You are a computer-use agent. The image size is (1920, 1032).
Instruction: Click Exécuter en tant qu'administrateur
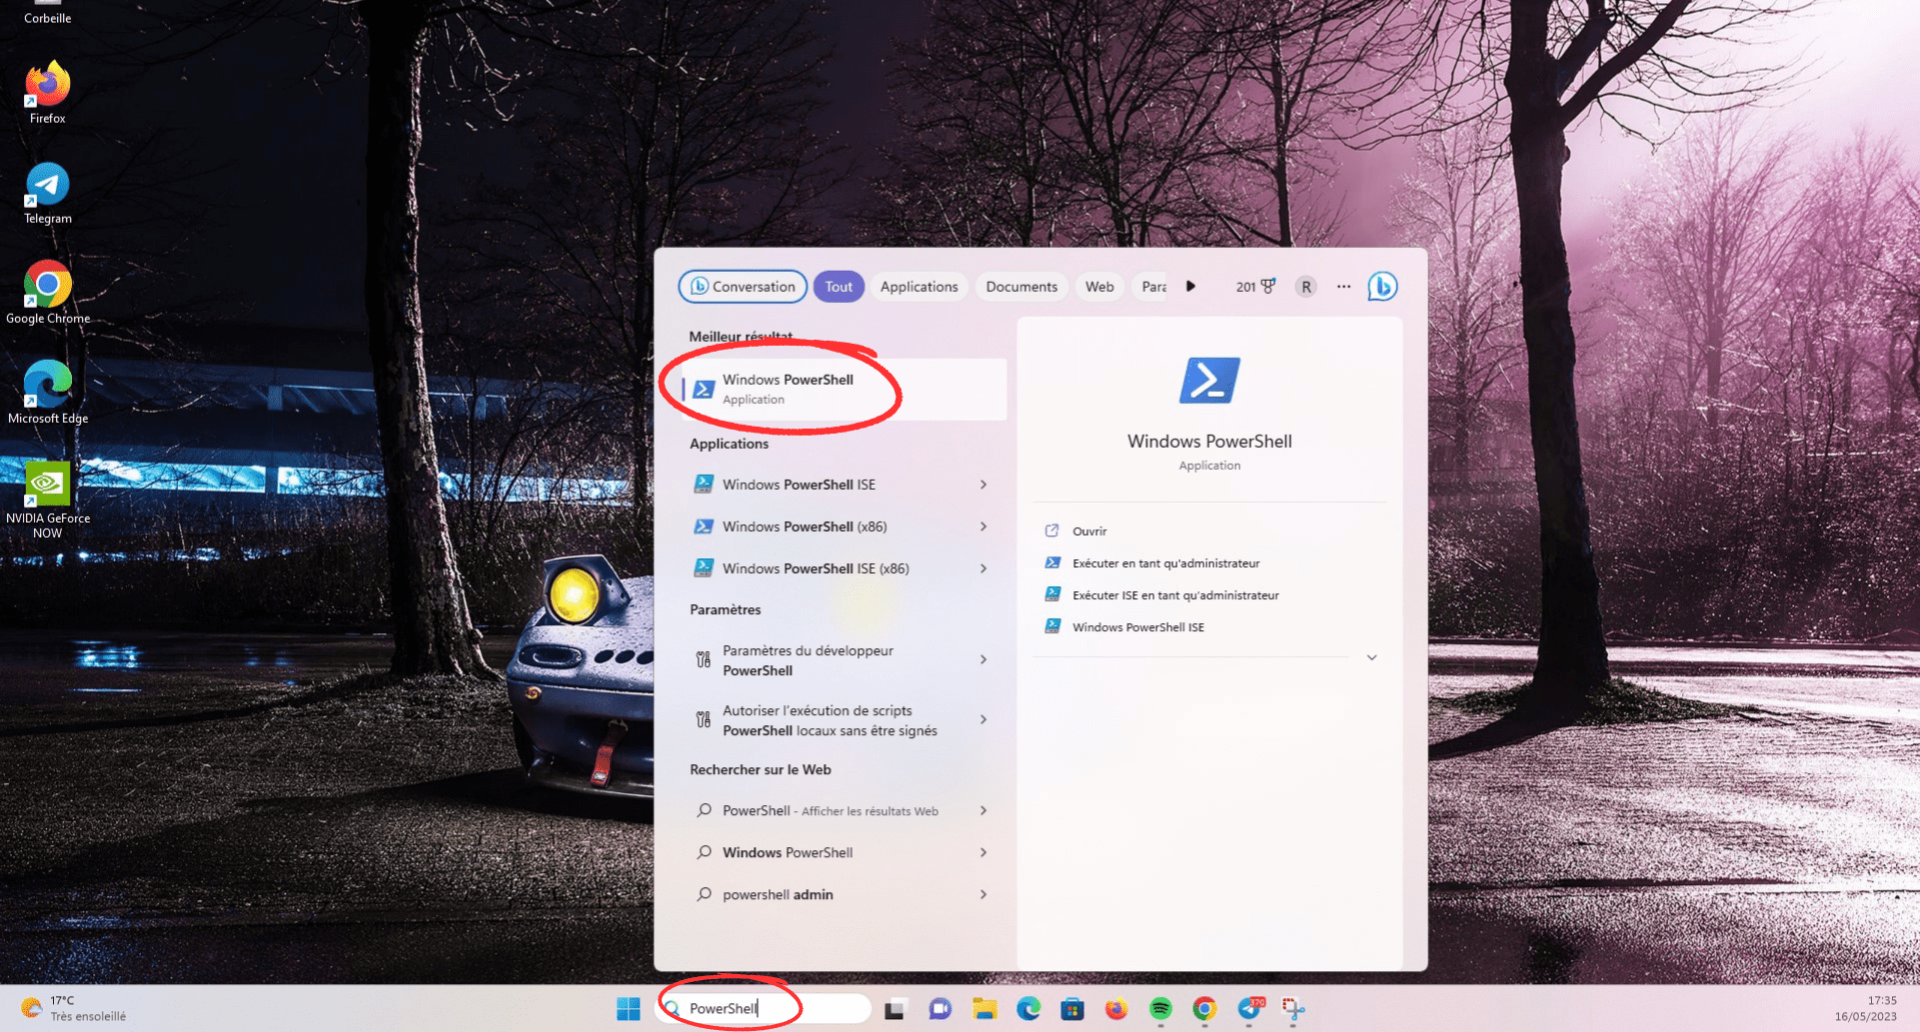click(1166, 563)
